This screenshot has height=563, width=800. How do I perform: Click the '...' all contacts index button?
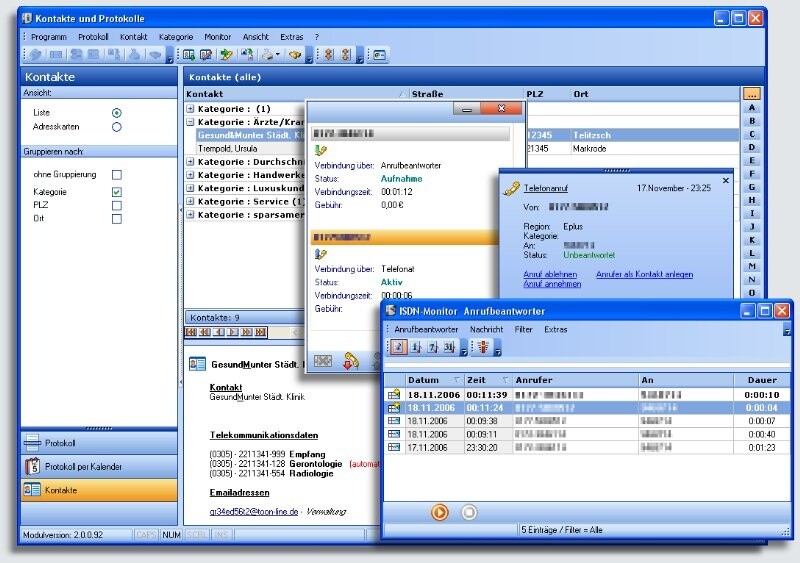click(x=752, y=94)
